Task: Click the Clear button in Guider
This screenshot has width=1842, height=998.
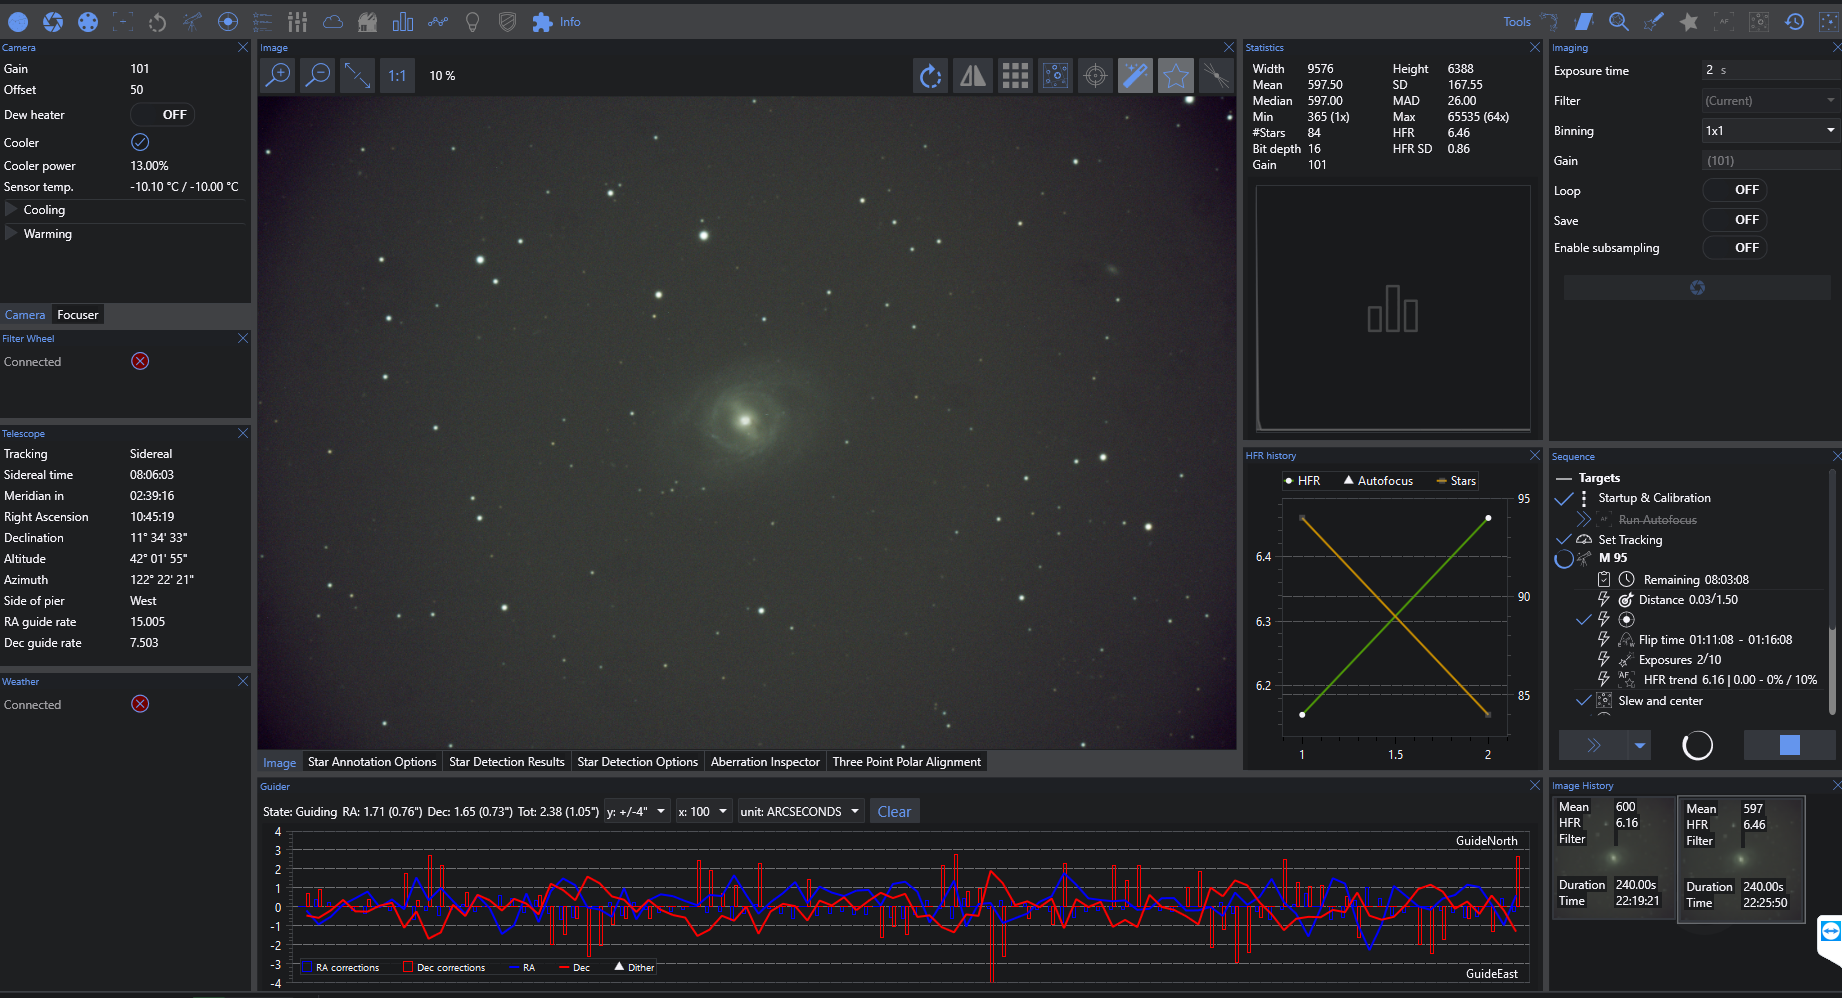Action: click(x=894, y=812)
